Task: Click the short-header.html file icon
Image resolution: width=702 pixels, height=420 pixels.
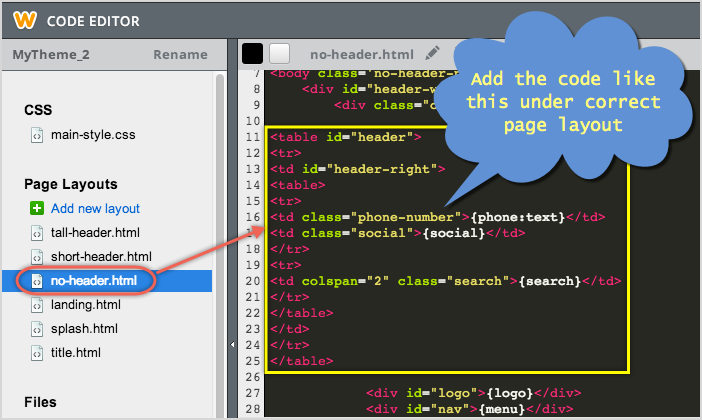Action: click(37, 256)
